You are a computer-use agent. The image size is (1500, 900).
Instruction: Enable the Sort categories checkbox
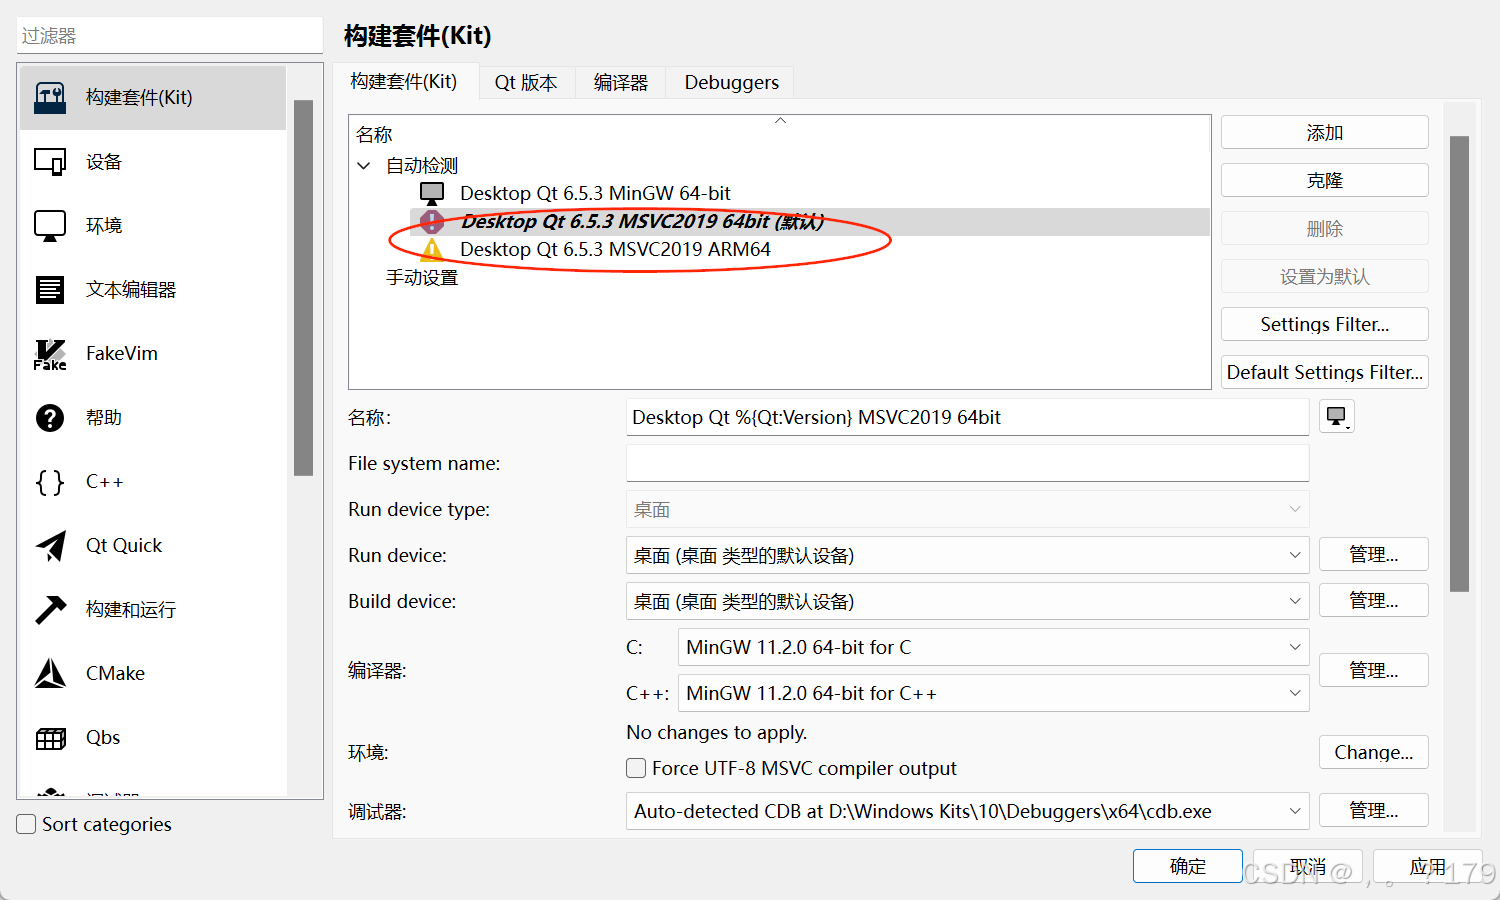click(x=27, y=824)
